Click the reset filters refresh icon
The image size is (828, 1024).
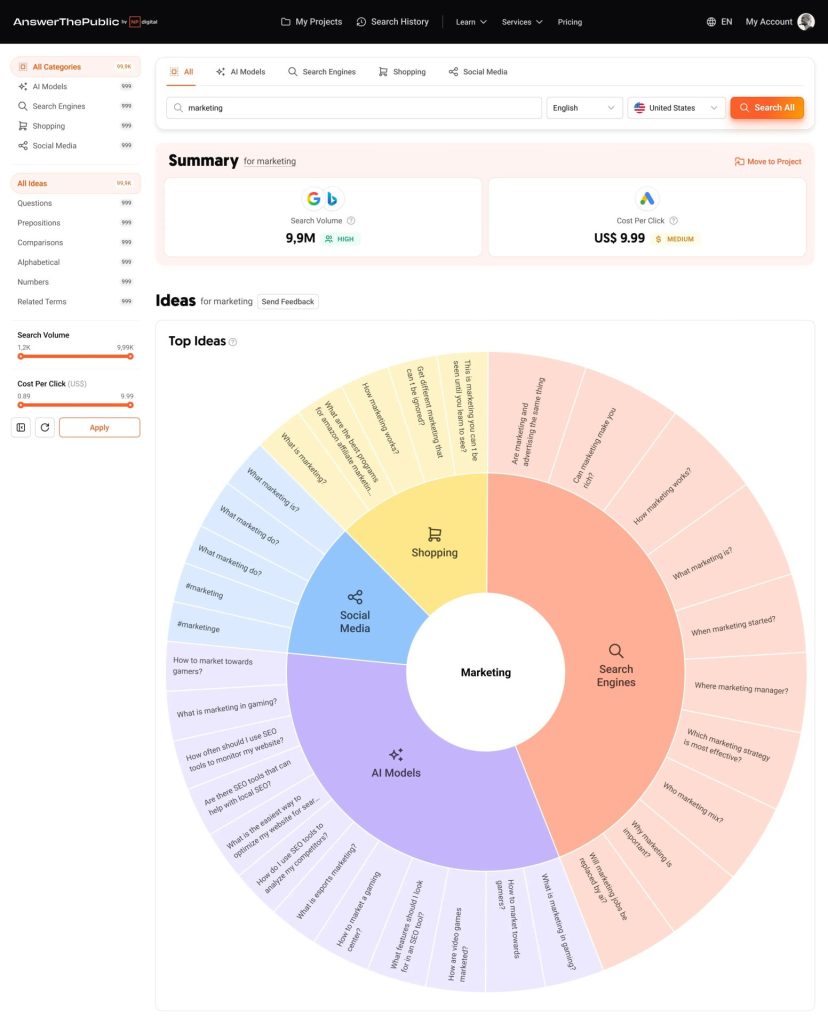tap(45, 427)
